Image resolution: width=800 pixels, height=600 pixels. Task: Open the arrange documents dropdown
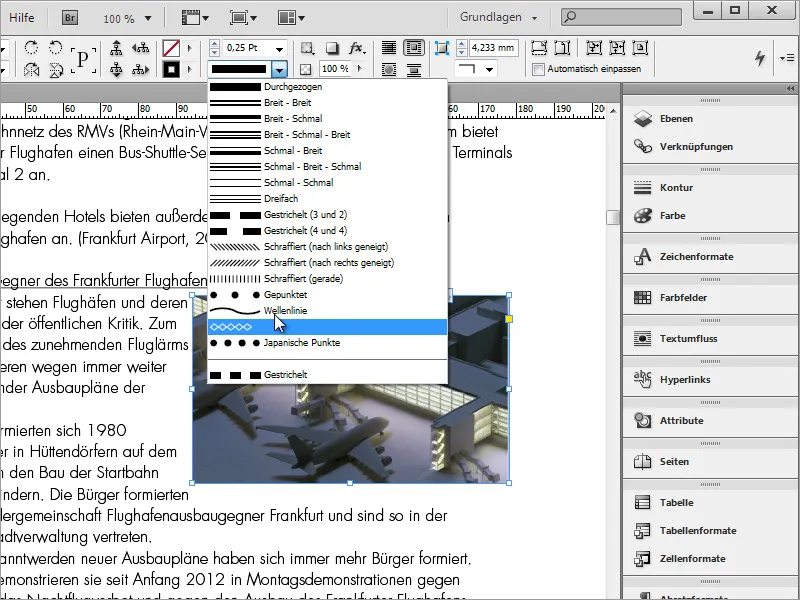291,18
